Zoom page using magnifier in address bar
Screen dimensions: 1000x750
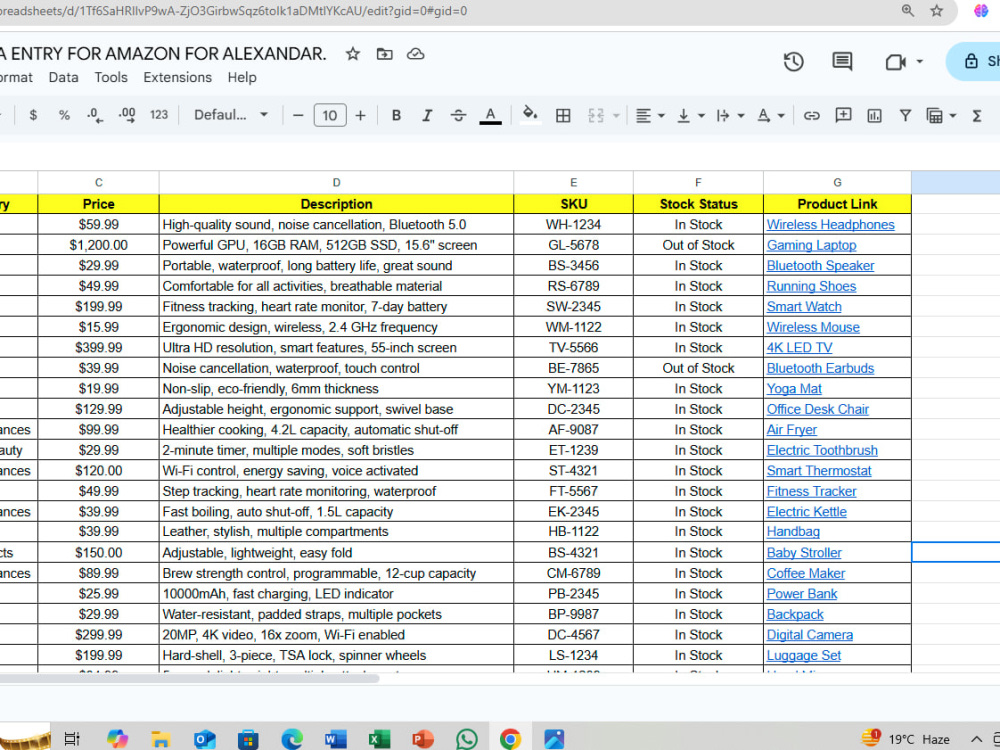[x=908, y=11]
